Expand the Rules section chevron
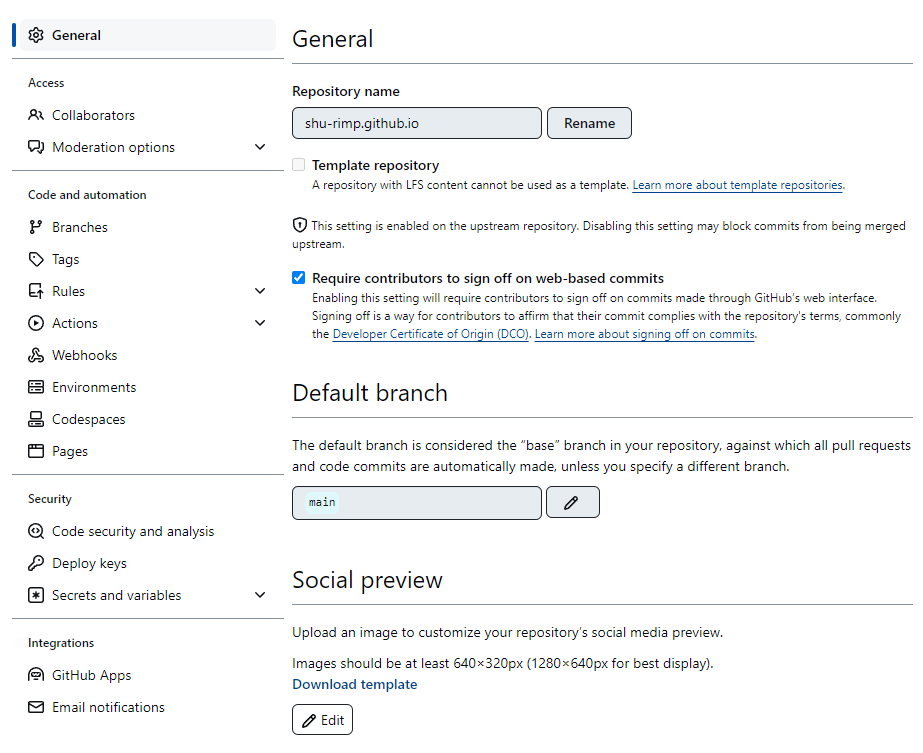Screen dimensions: 923x753 (x=260, y=291)
